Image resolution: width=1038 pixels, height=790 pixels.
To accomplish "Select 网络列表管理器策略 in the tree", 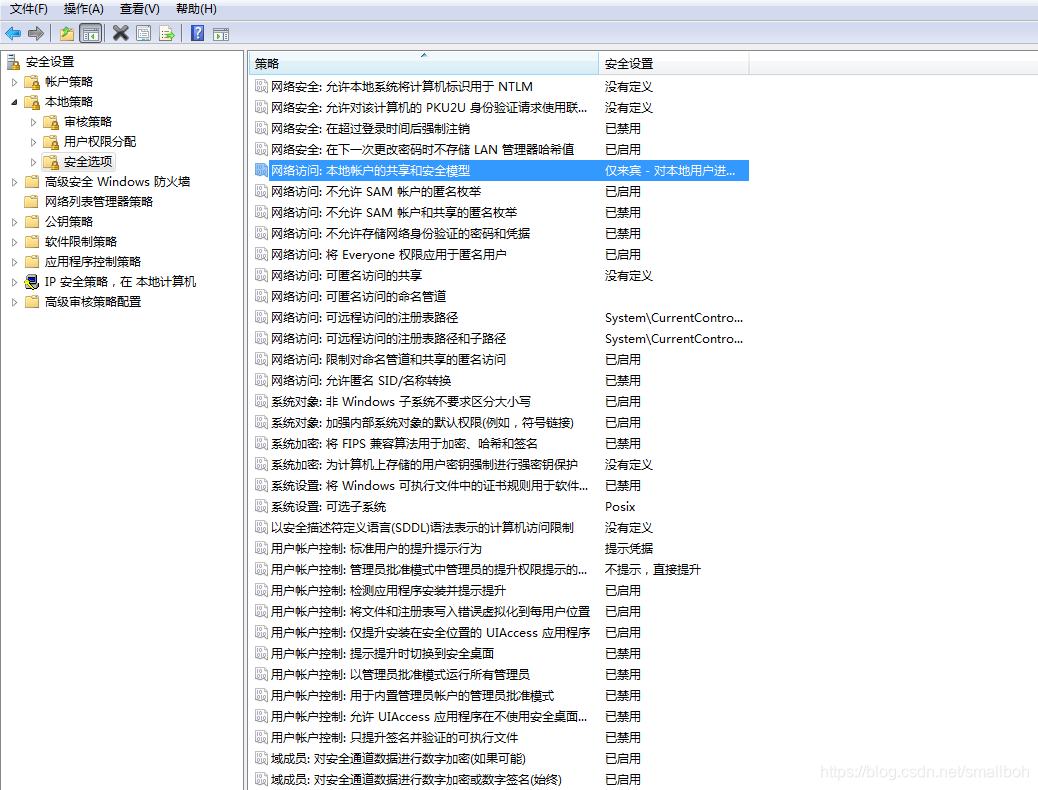I will click(99, 202).
